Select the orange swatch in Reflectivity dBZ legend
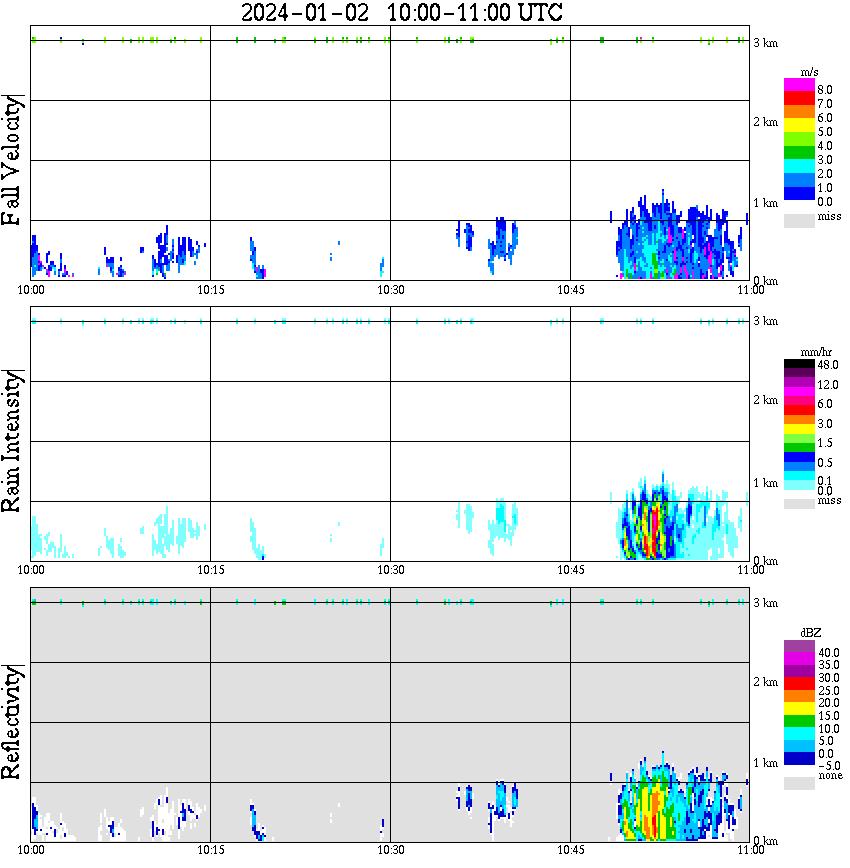This screenshot has height=868, width=850. [x=799, y=696]
